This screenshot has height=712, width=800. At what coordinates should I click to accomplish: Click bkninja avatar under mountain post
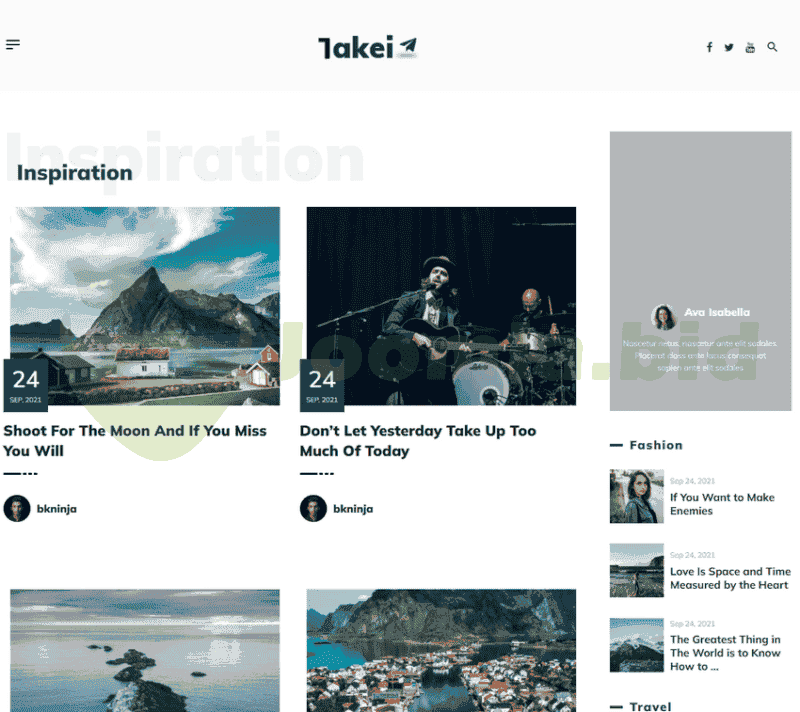(17, 508)
